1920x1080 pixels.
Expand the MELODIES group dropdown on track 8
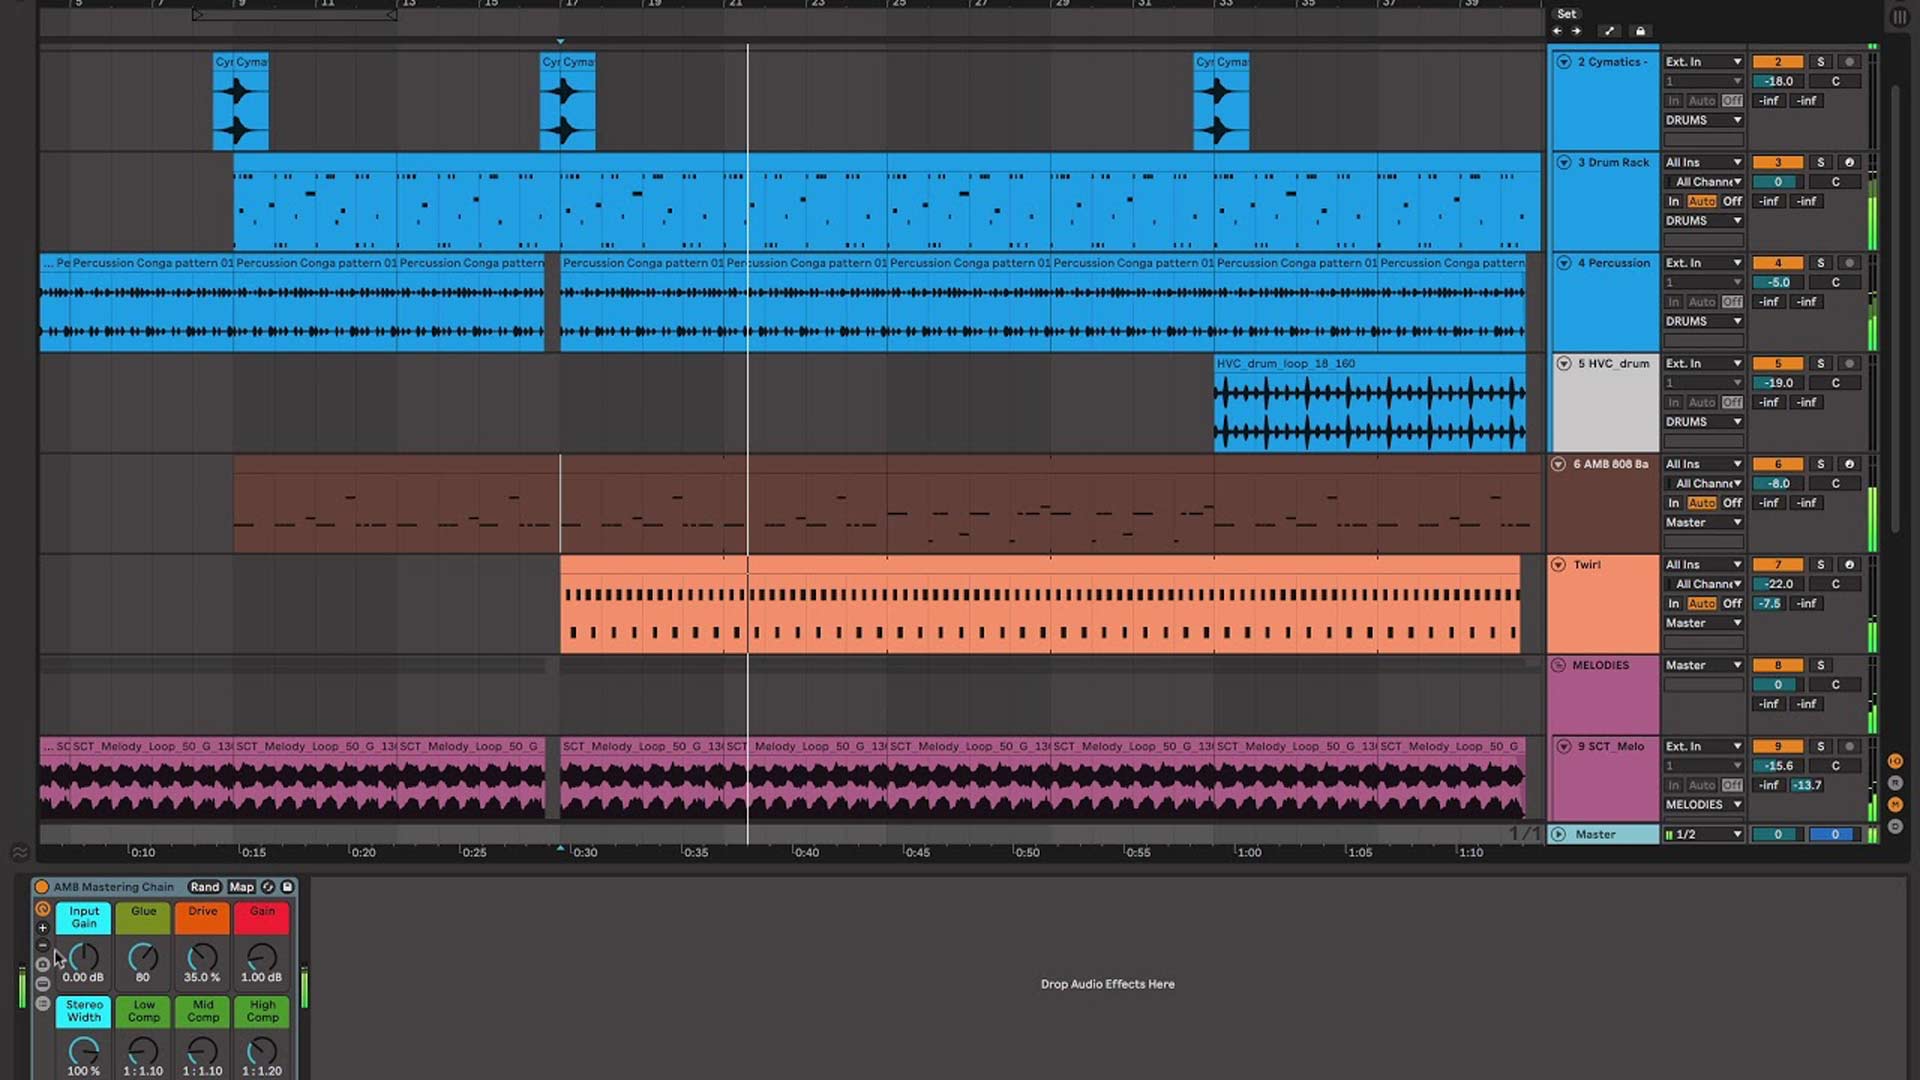pyautogui.click(x=1559, y=665)
